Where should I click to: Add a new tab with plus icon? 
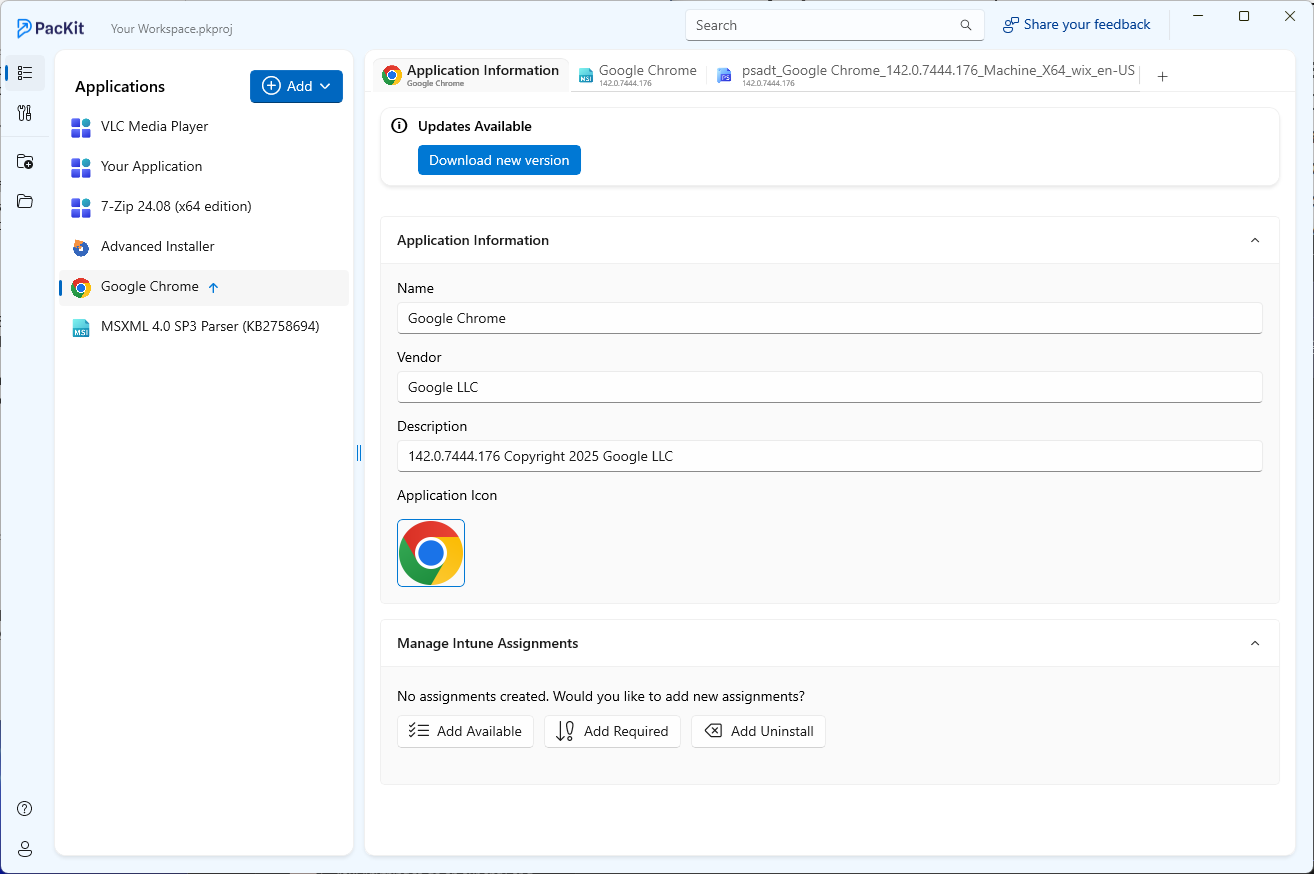1162,76
